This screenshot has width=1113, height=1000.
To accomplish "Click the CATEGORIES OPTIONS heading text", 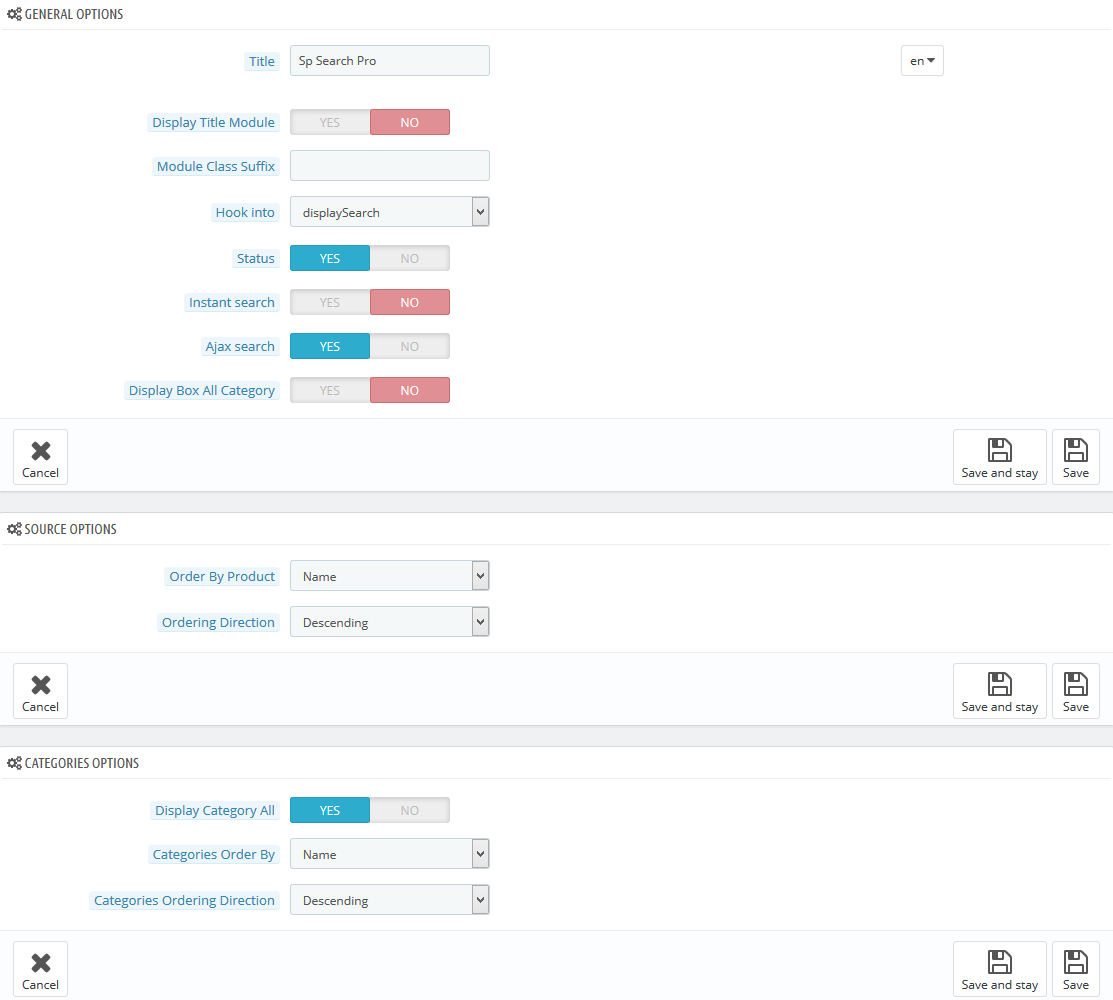I will (x=82, y=764).
